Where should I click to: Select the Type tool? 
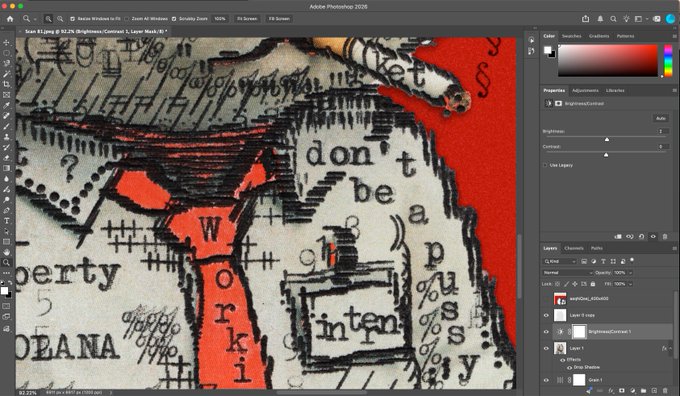(7, 221)
